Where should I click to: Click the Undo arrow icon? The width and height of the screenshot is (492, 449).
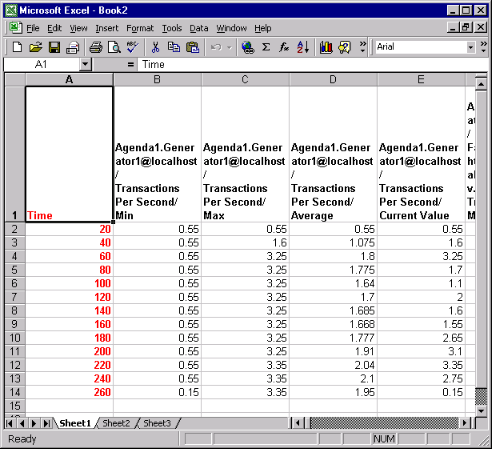point(216,47)
